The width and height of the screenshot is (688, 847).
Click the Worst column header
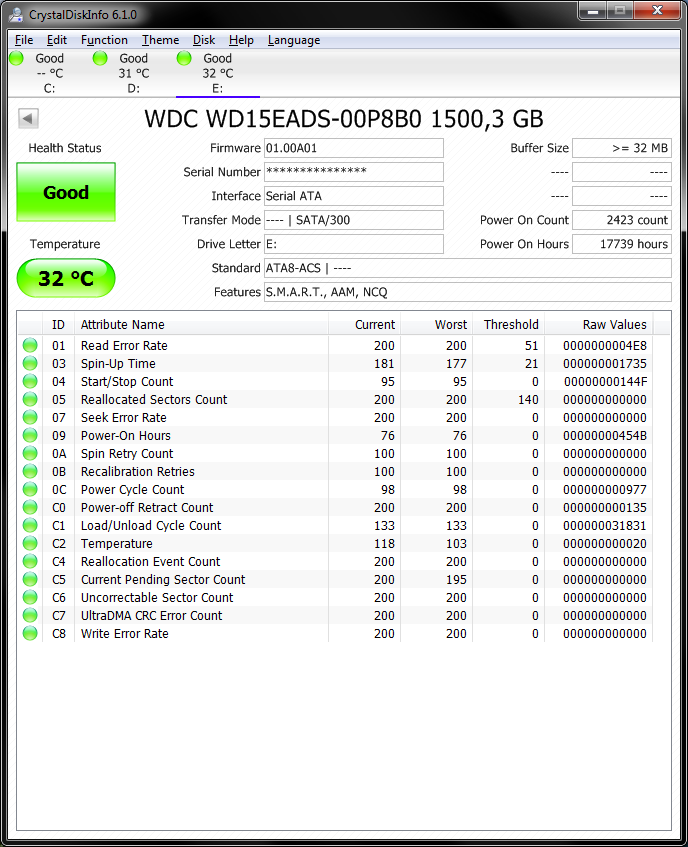coord(436,325)
